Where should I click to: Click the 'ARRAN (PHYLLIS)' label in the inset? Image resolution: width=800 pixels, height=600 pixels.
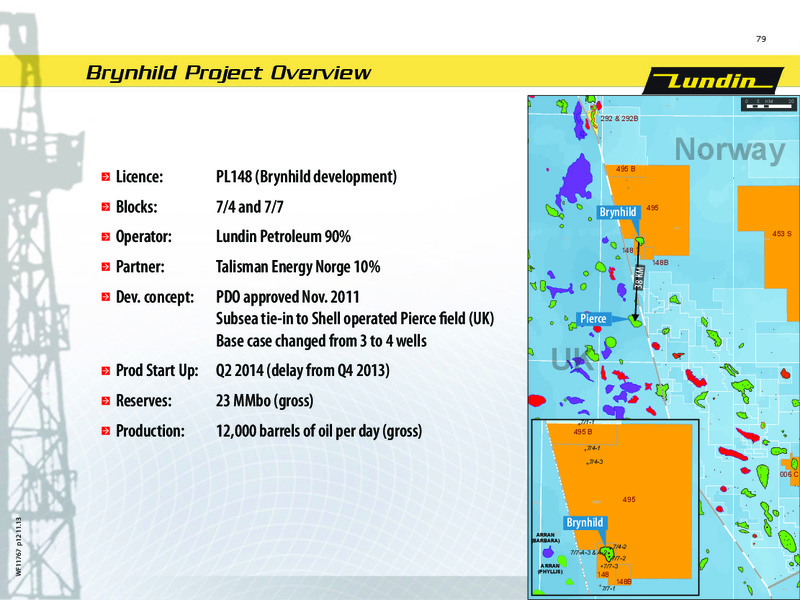[551, 568]
